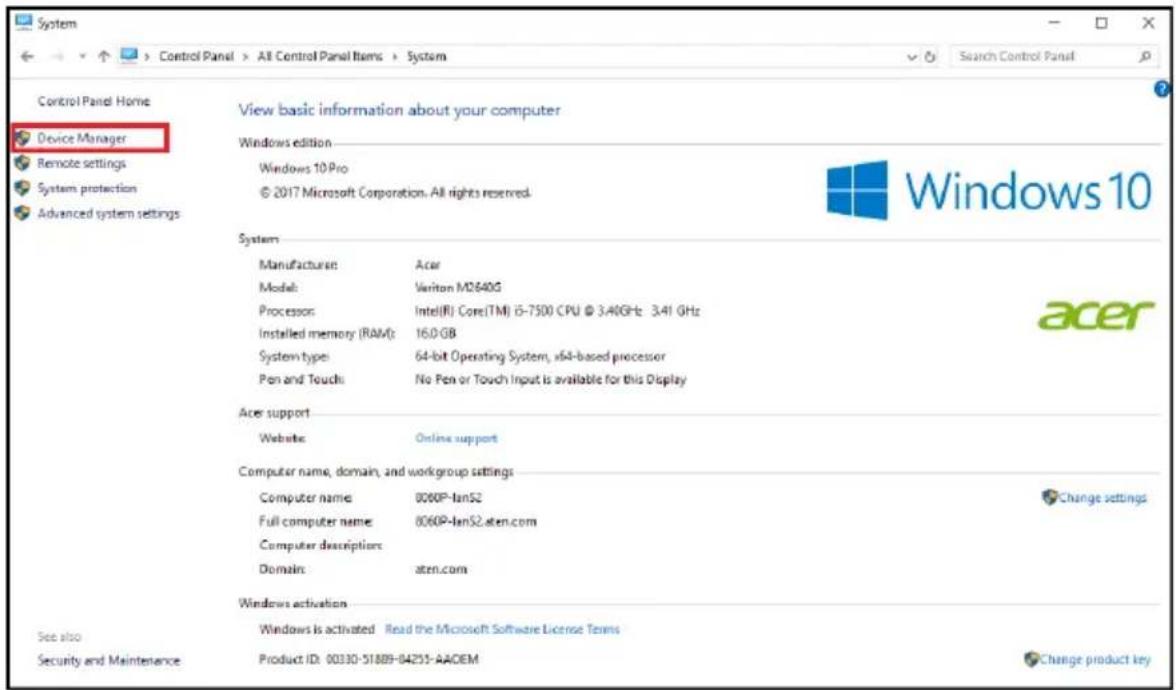1176x690 pixels.
Task: Click the acer logo
Action: click(x=1096, y=316)
